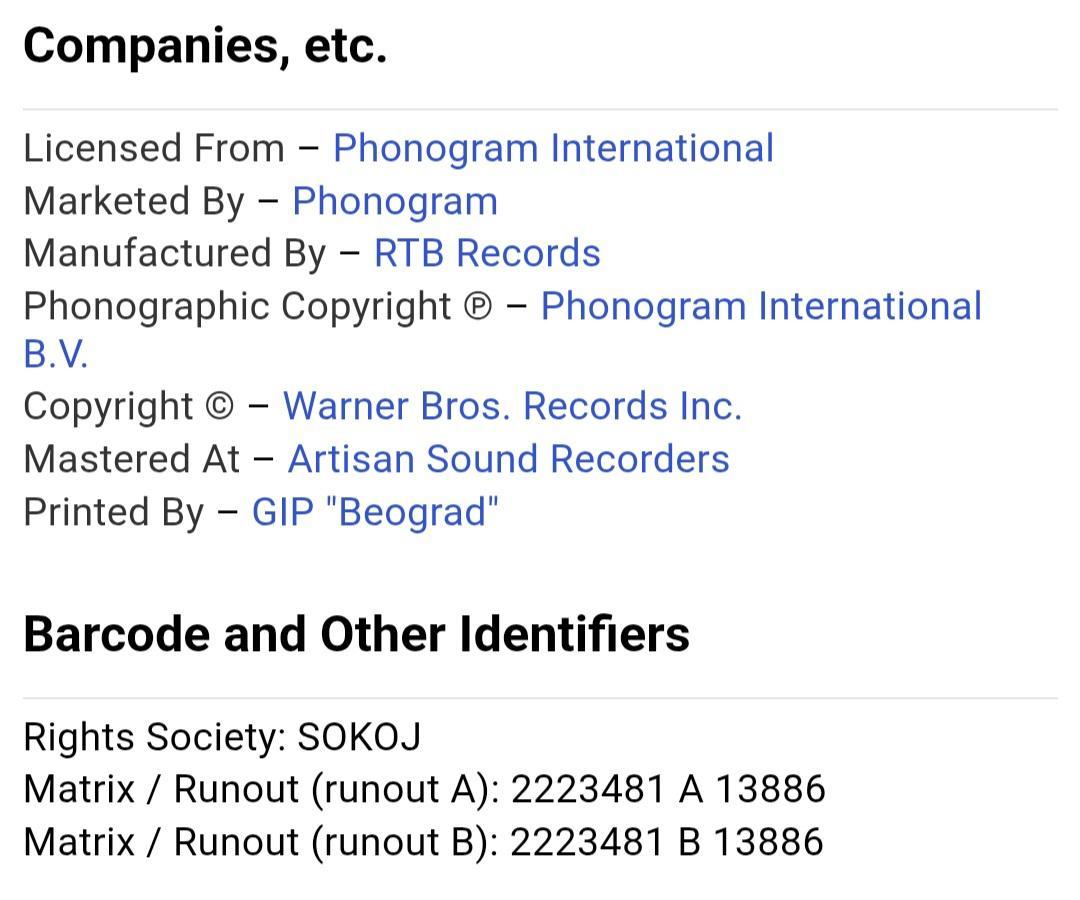Click the Mastered At label
Viewport: 1080px width, 900px height.
(x=132, y=459)
